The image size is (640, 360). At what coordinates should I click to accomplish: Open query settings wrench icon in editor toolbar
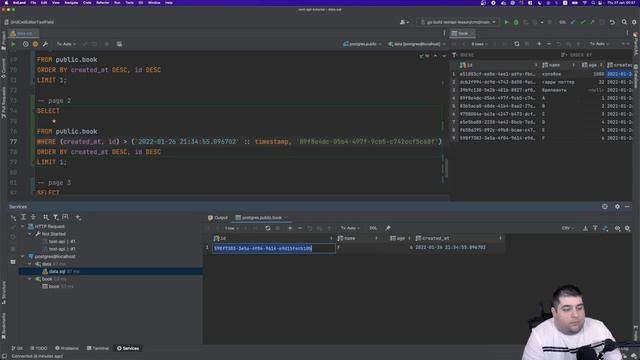pos(45,44)
